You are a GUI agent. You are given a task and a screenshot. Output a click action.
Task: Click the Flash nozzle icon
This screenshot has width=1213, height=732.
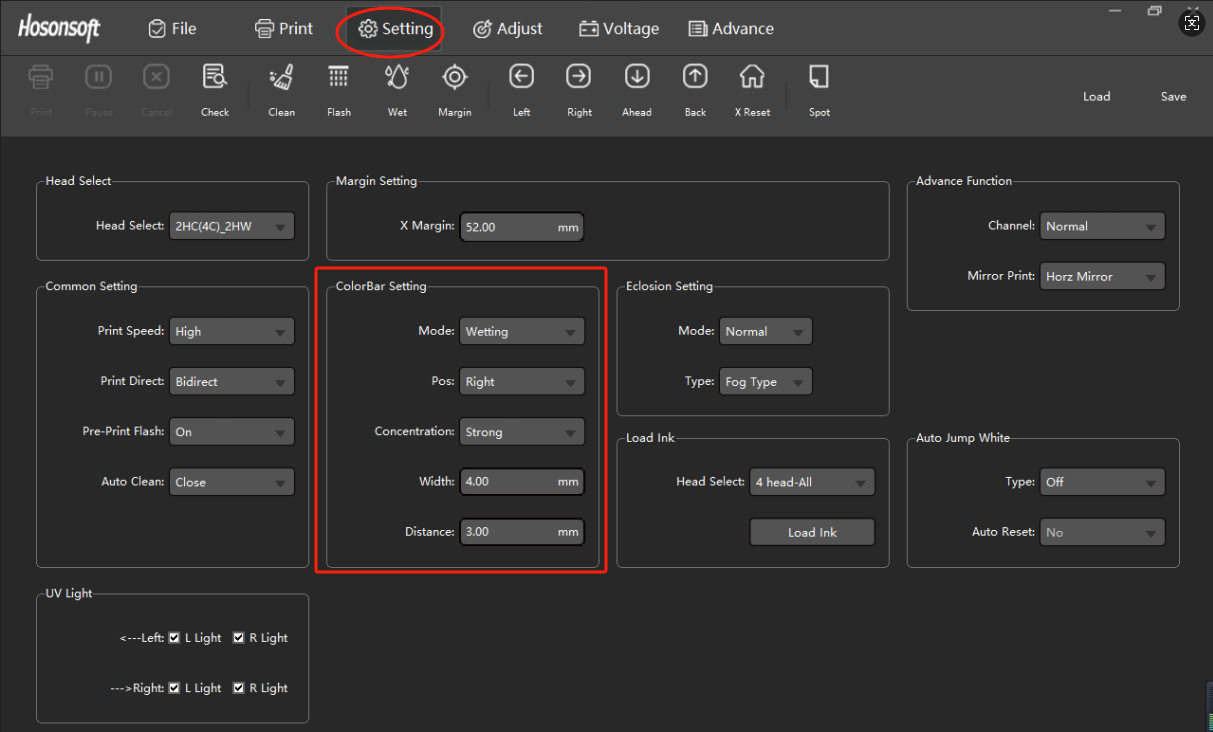(339, 78)
